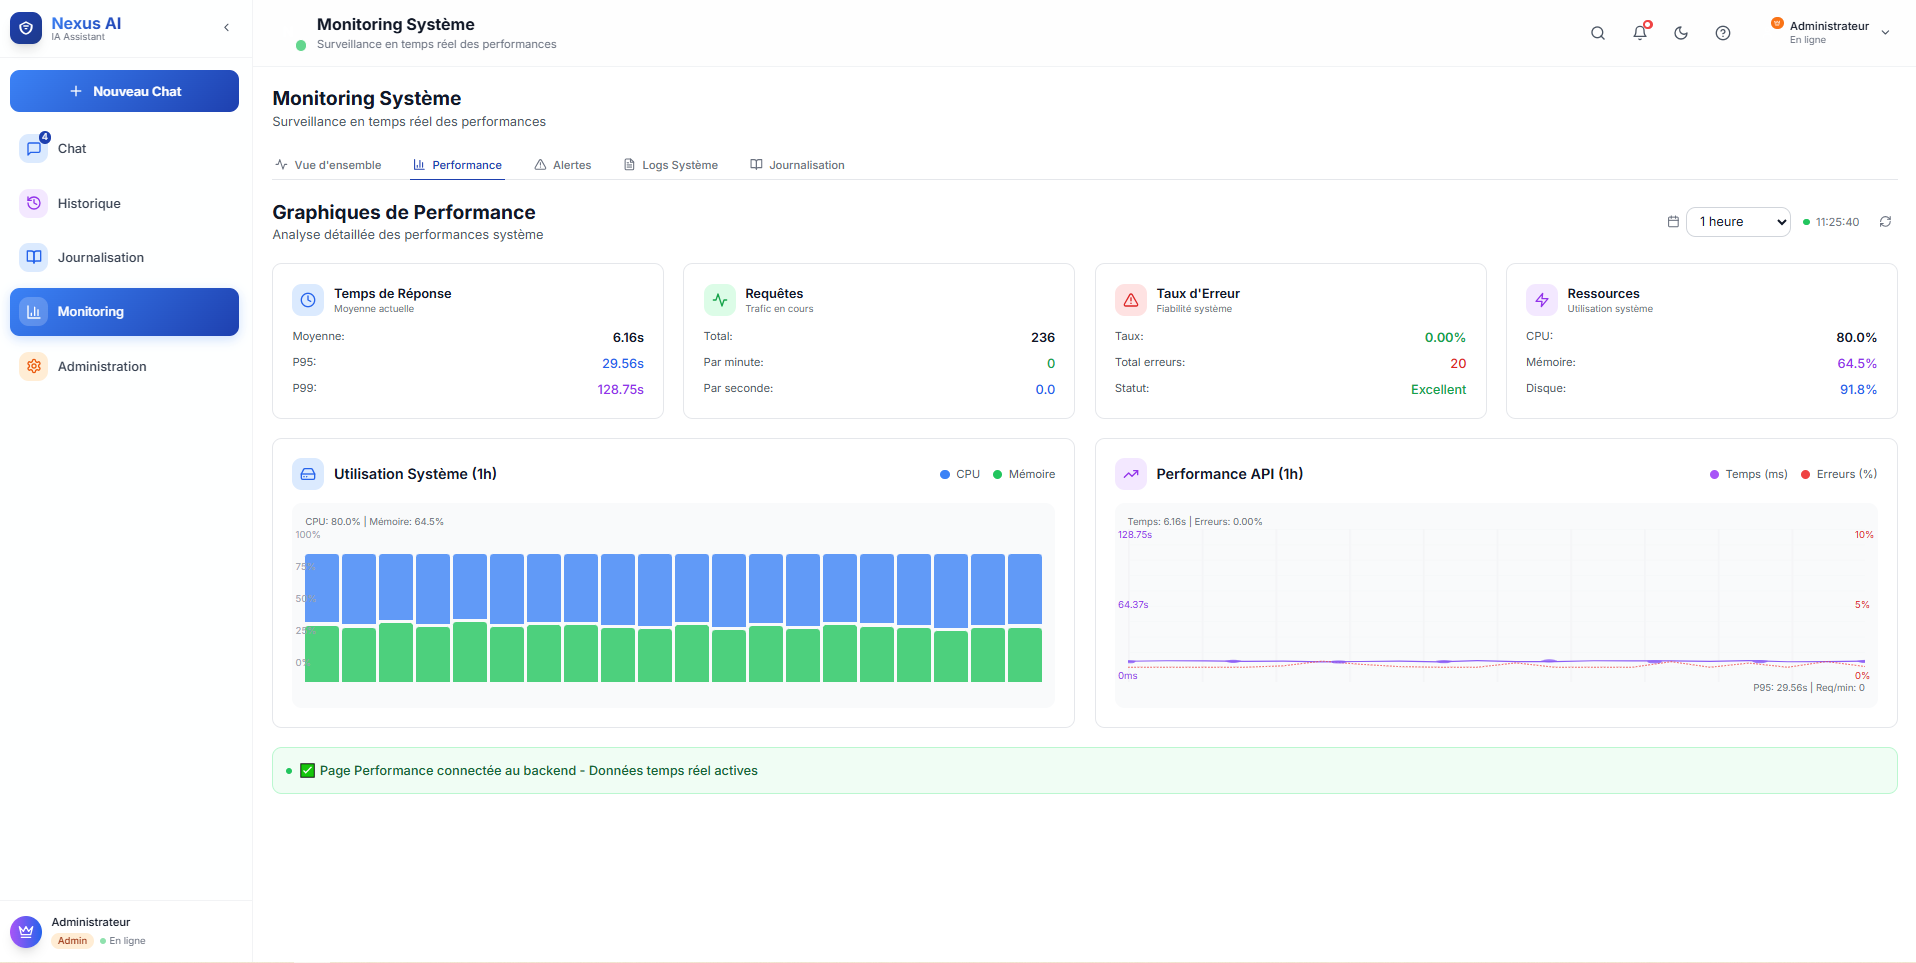This screenshot has height=963, width=1916.
Task: Click the search magnifier icon in header
Action: point(1598,33)
